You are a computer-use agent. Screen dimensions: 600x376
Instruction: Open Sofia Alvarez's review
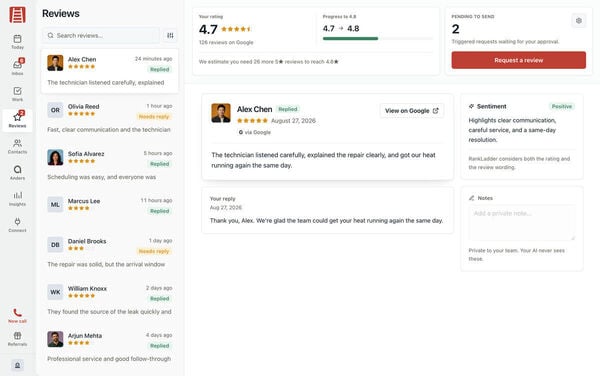110,165
